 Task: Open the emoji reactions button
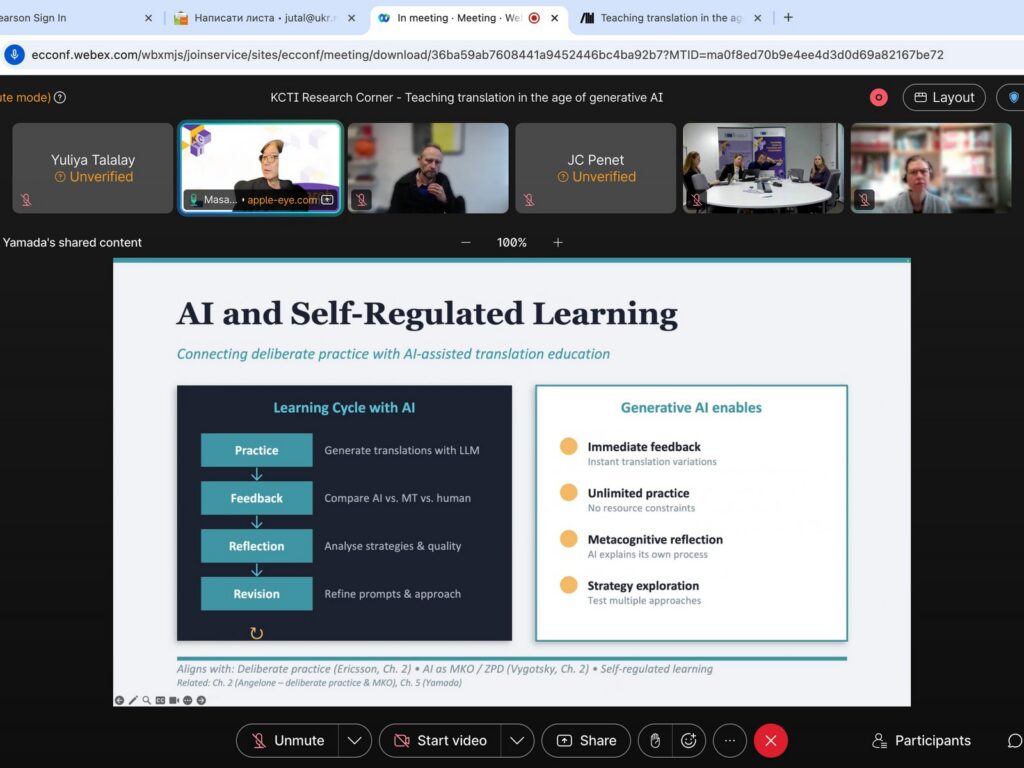tap(688, 741)
